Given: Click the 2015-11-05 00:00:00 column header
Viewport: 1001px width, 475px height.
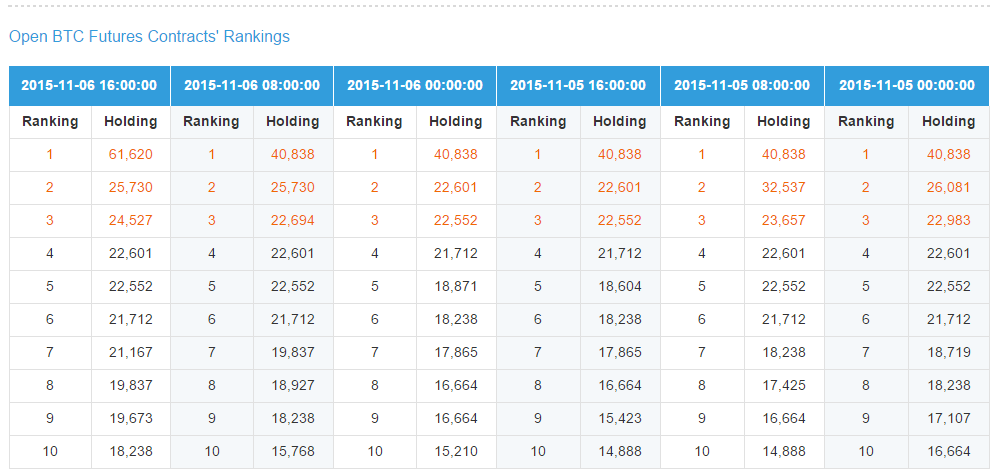Looking at the screenshot, I should (907, 86).
